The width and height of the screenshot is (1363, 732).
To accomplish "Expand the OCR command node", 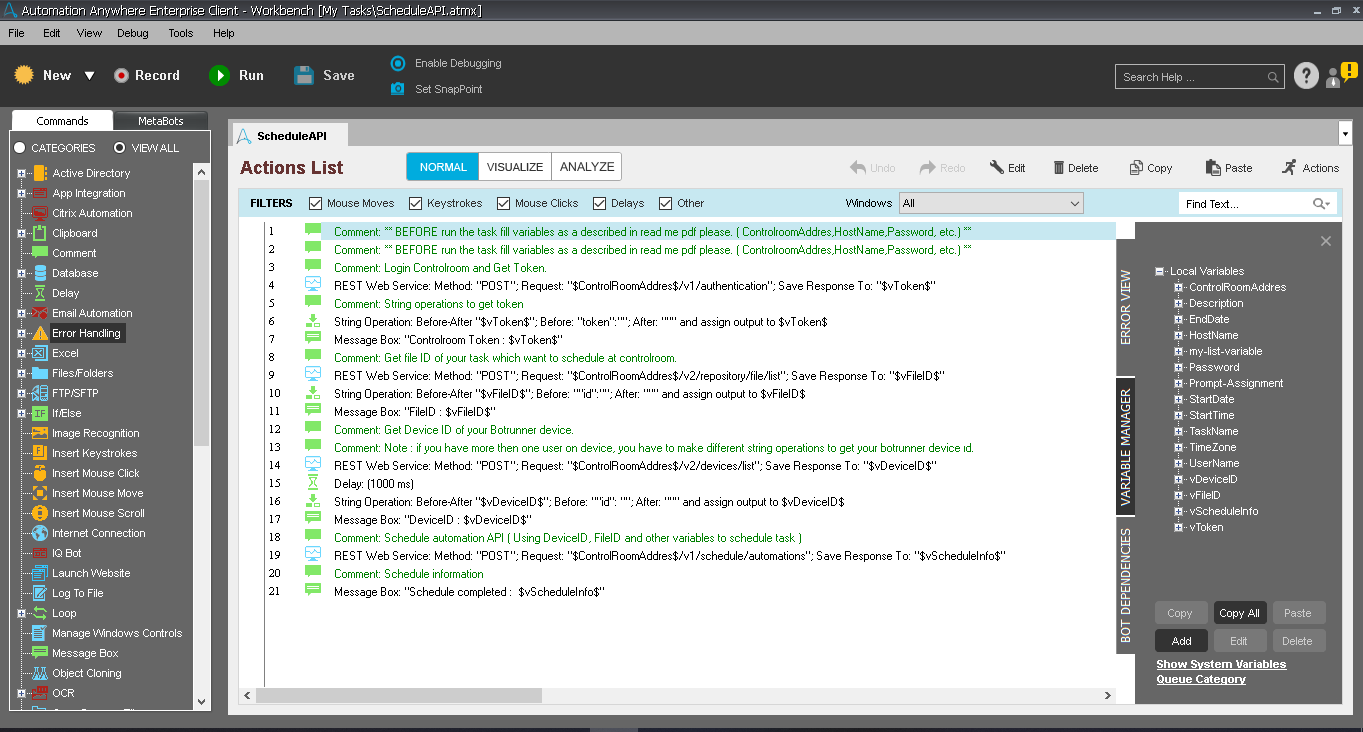I will click(x=21, y=693).
